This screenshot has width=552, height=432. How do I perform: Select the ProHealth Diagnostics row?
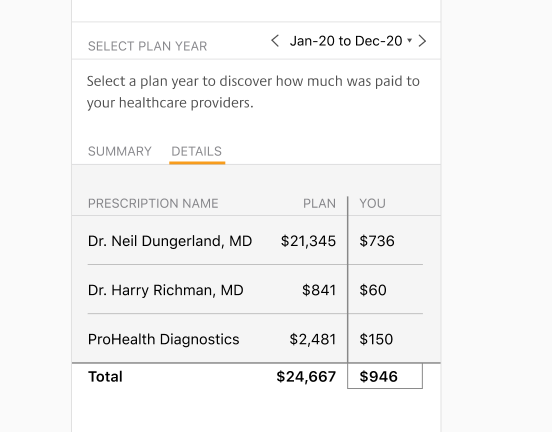tap(255, 339)
